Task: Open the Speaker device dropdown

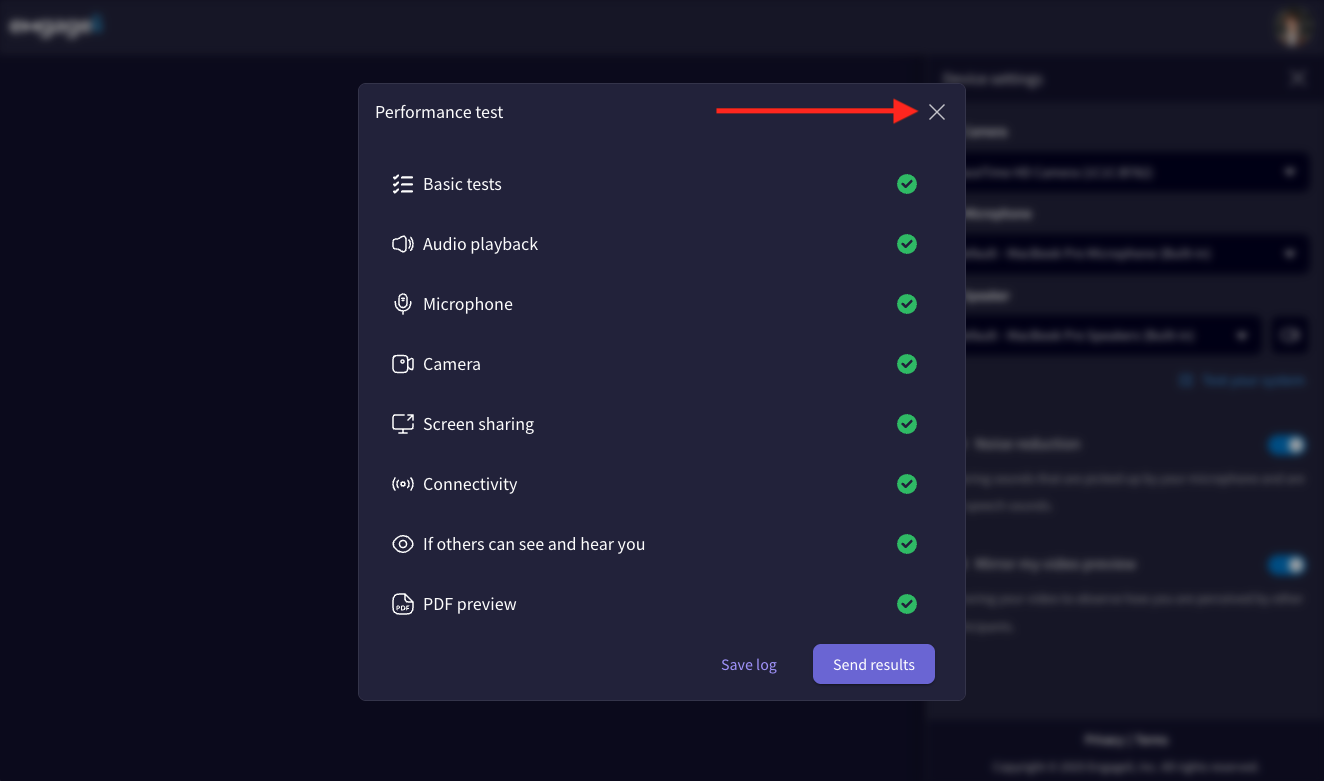Action: 1112,335
